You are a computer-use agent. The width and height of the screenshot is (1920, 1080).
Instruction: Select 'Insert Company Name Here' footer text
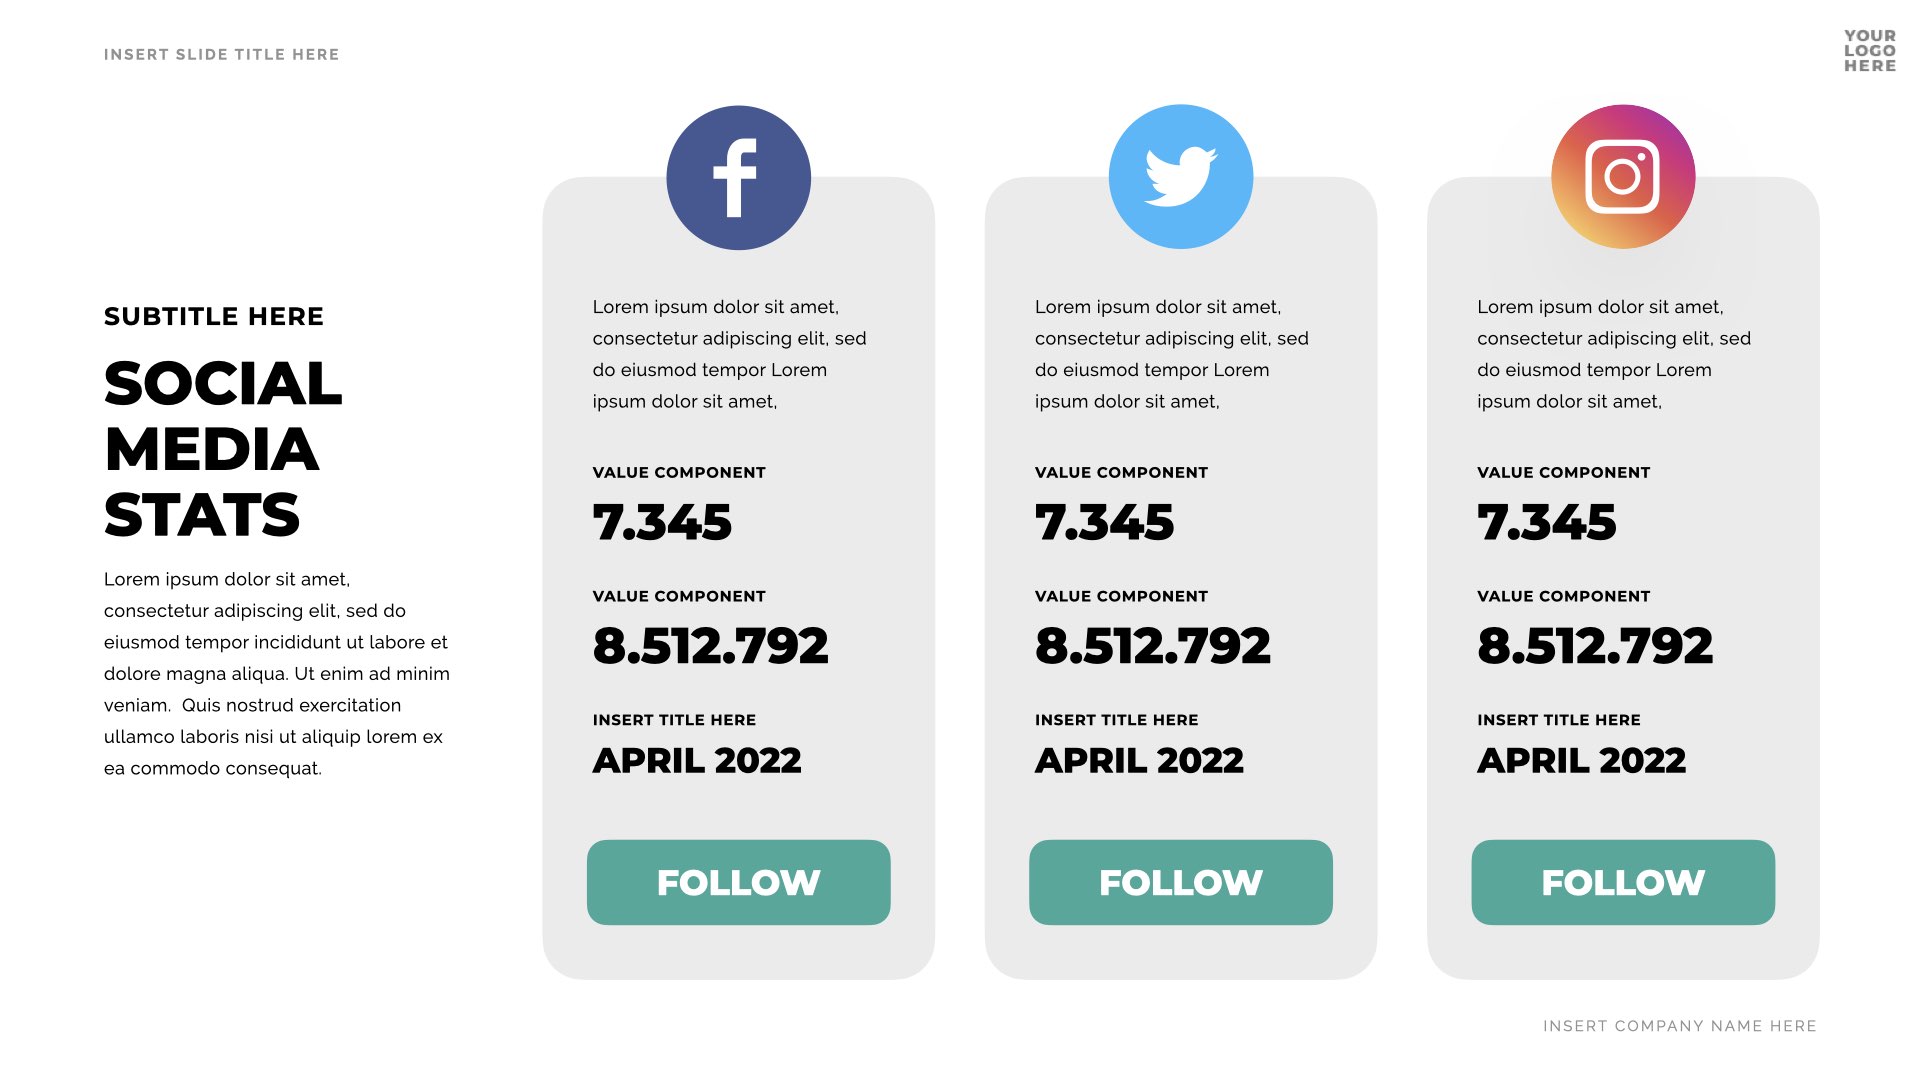click(1679, 1026)
